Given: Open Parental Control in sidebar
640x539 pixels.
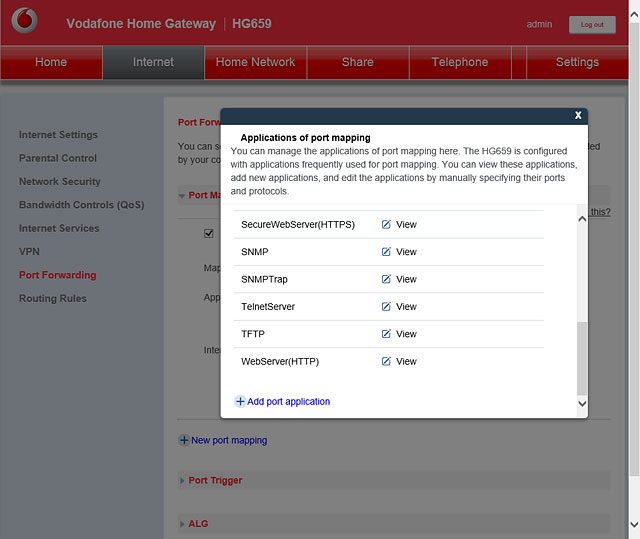Looking at the screenshot, I should point(58,158).
